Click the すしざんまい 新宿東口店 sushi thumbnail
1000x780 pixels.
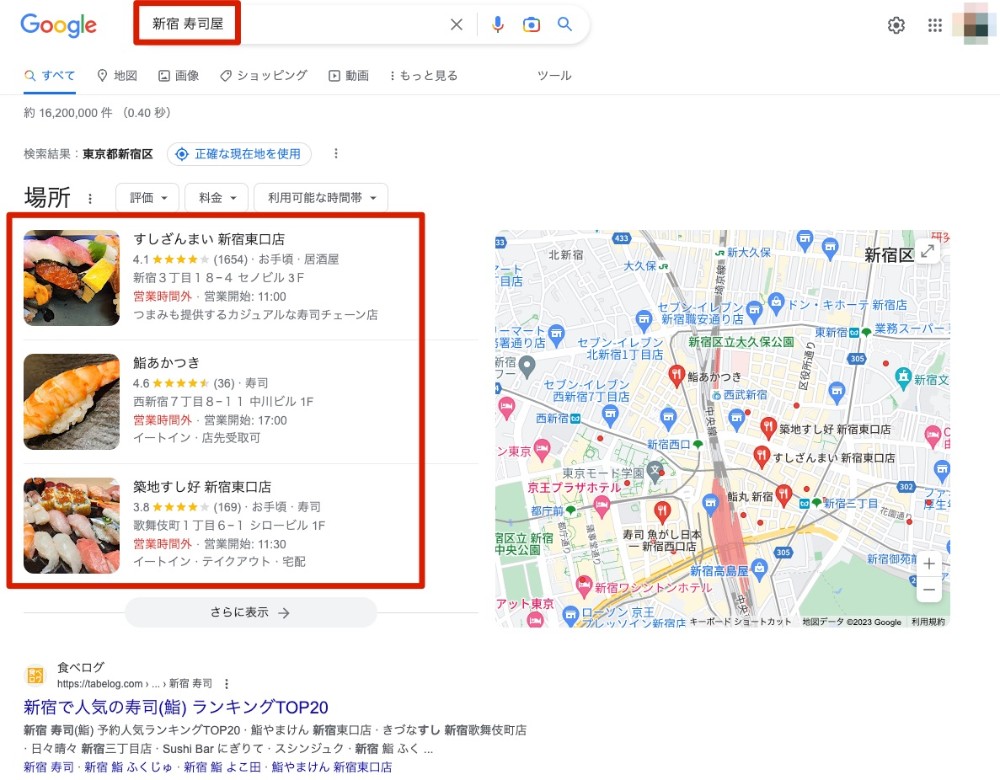point(70,277)
